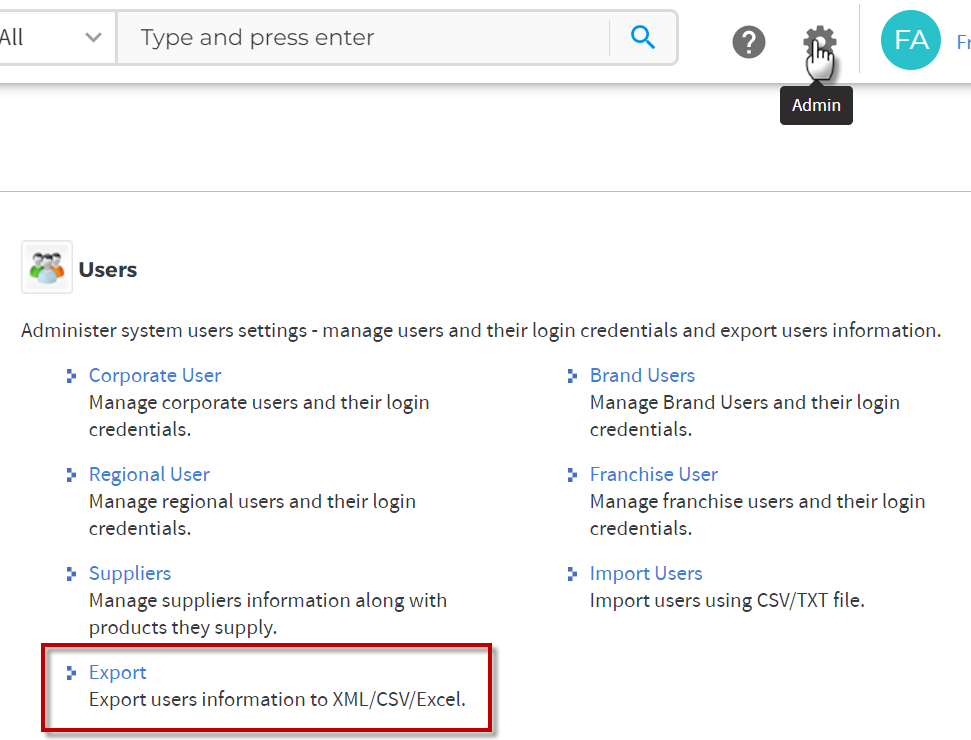This screenshot has width=971, height=740.
Task: Click bullet arrow beside Corporate User
Action: 71,376
